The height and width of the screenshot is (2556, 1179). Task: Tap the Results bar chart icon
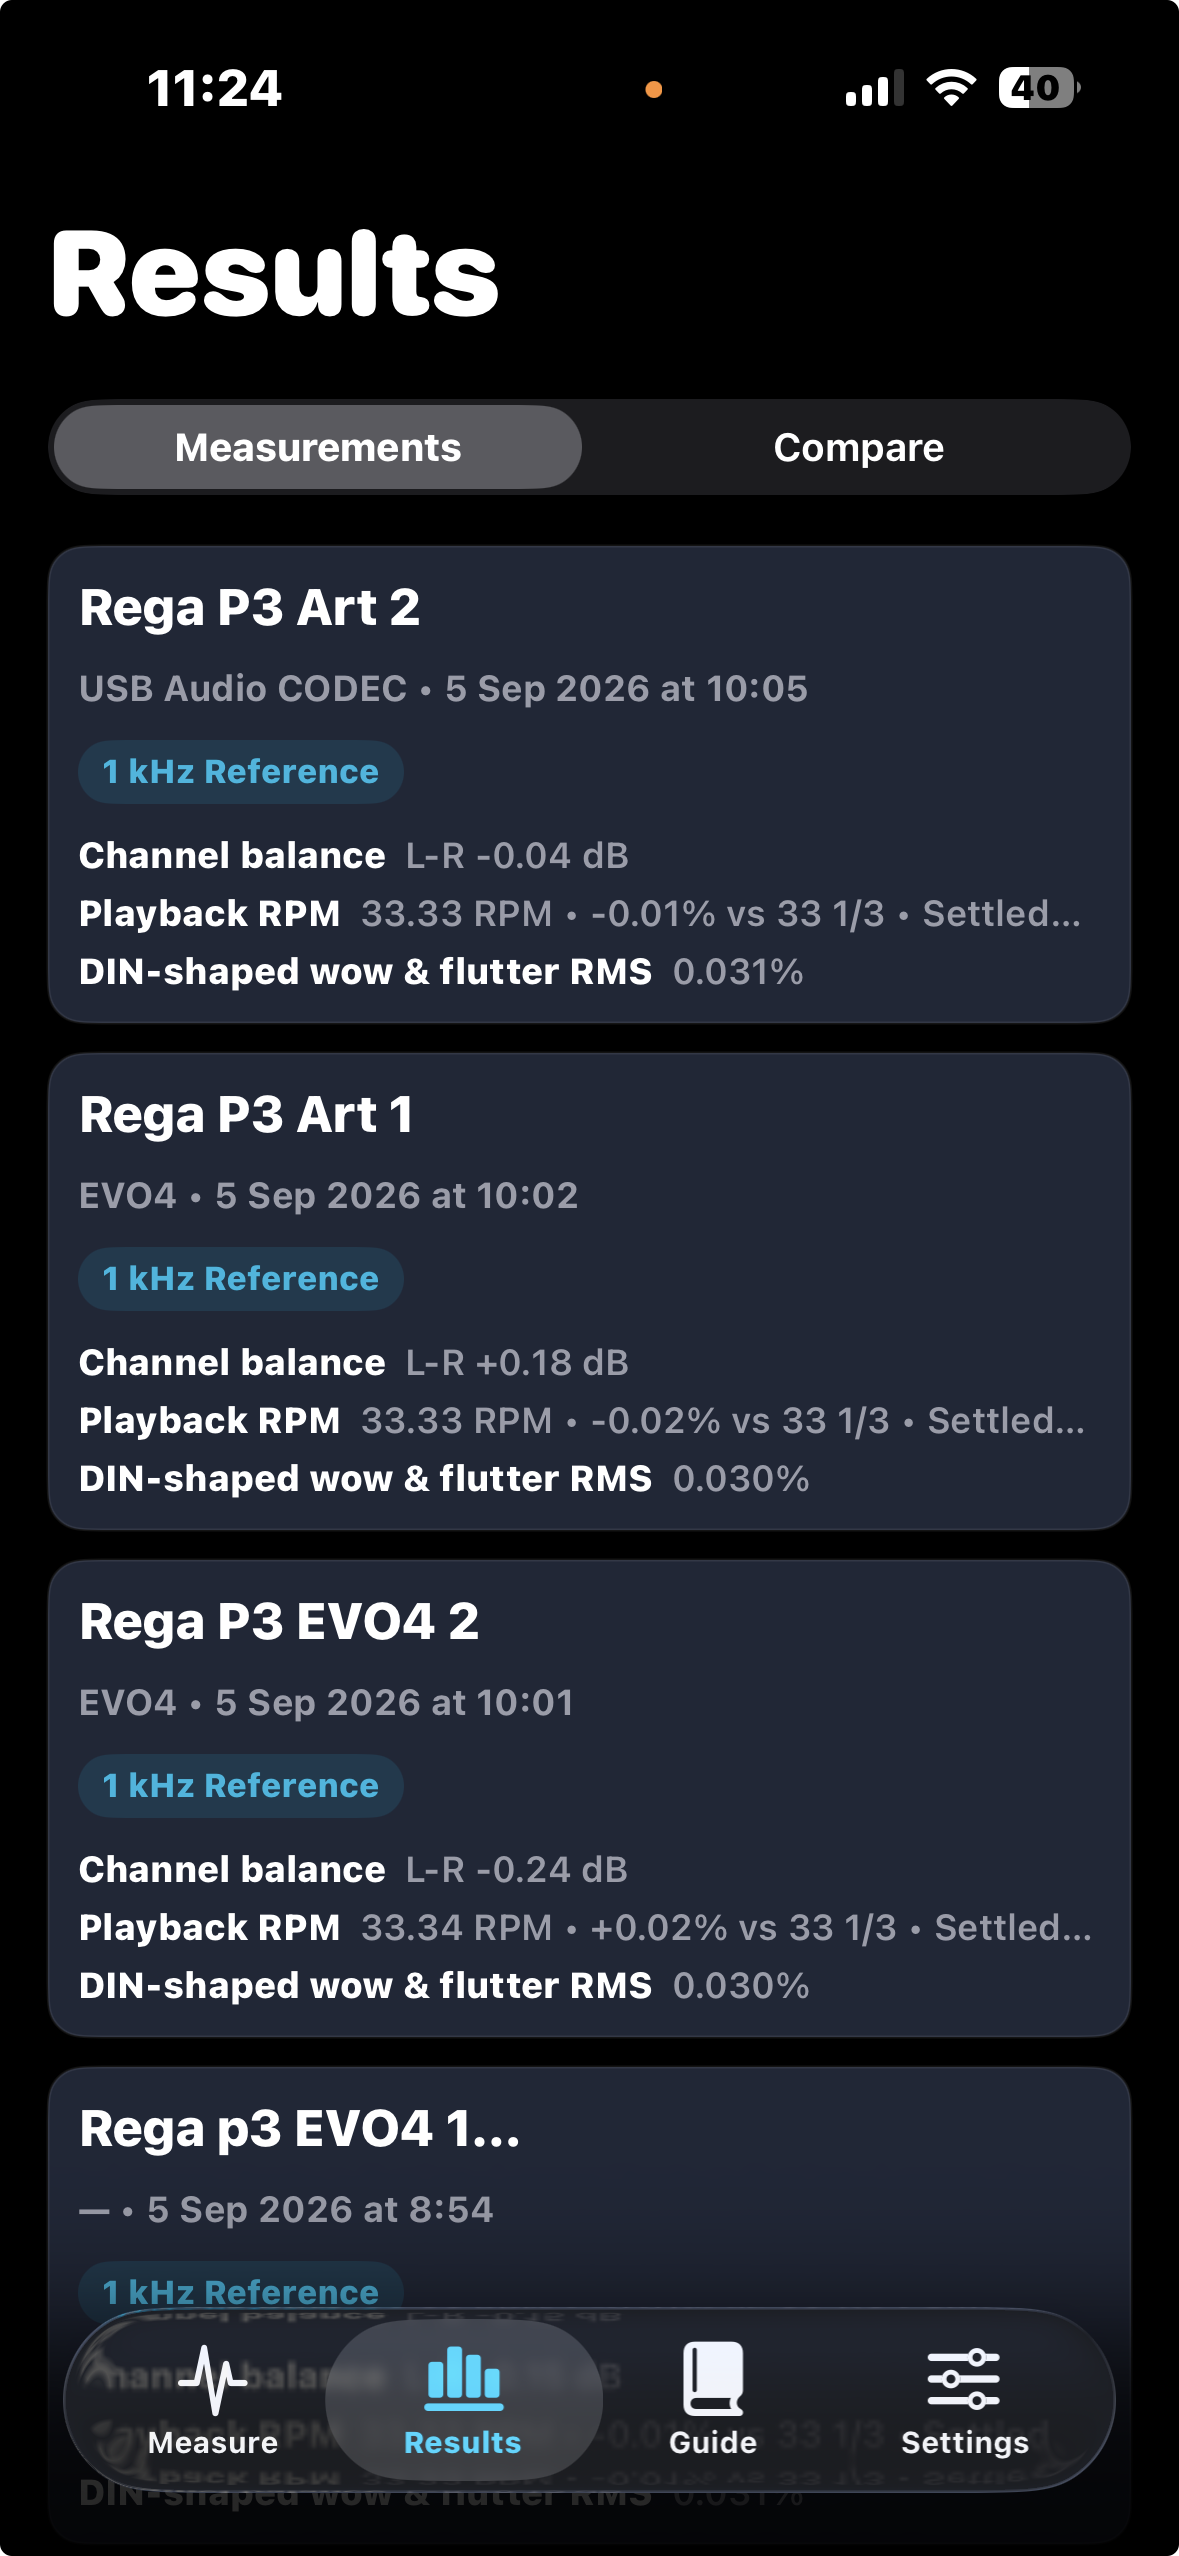click(463, 2378)
